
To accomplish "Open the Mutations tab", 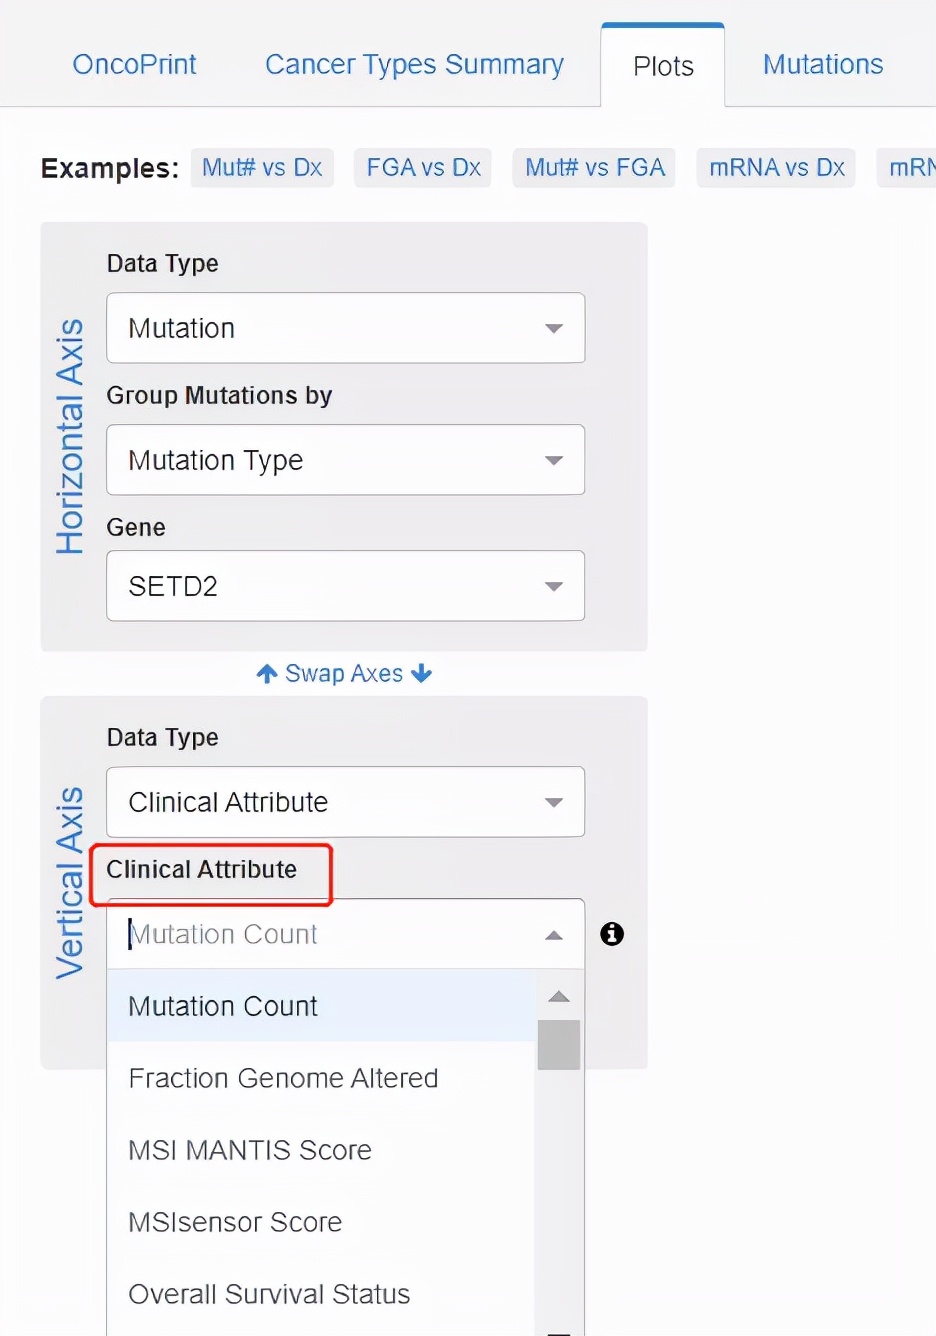I will pyautogui.click(x=822, y=65).
